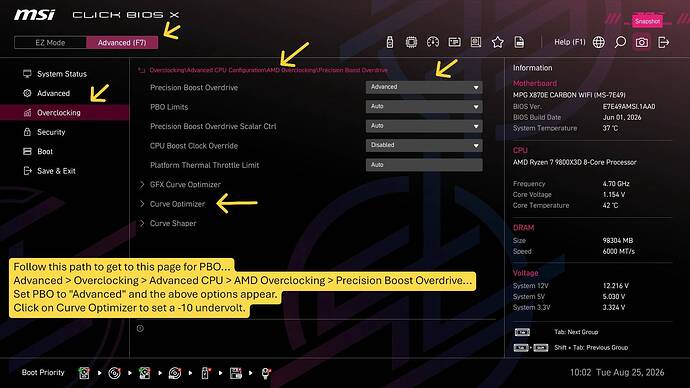
Task: Open the Precision Boost Overdrive dropdown
Action: tap(424, 87)
